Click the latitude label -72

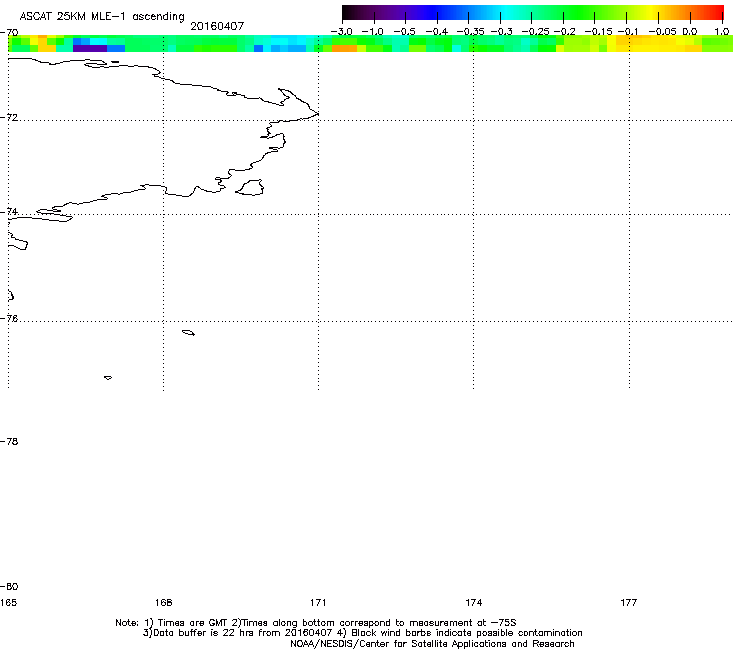click(9, 117)
